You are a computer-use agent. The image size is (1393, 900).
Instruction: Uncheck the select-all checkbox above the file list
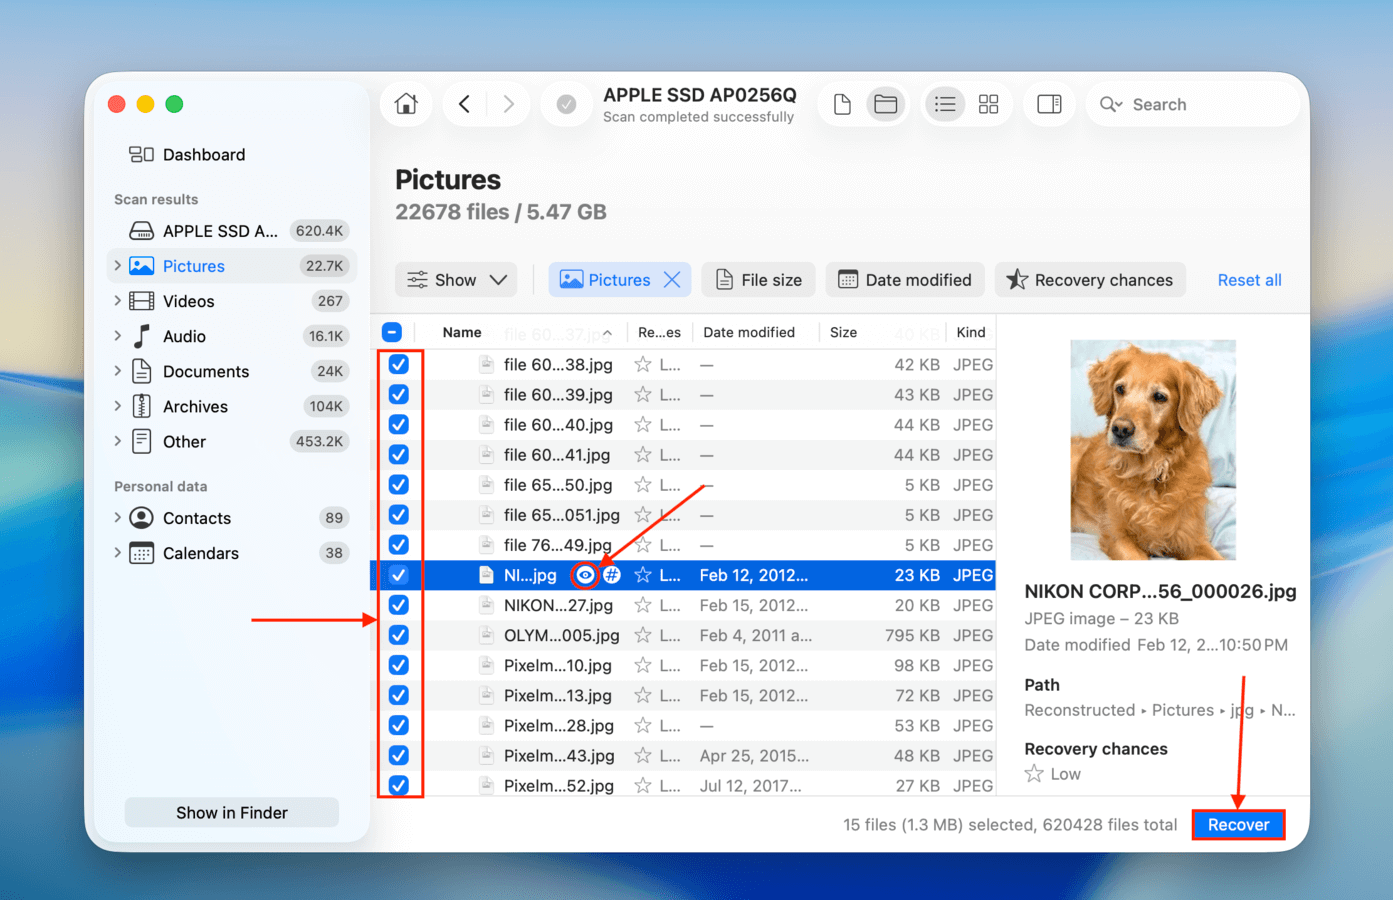pos(392,331)
